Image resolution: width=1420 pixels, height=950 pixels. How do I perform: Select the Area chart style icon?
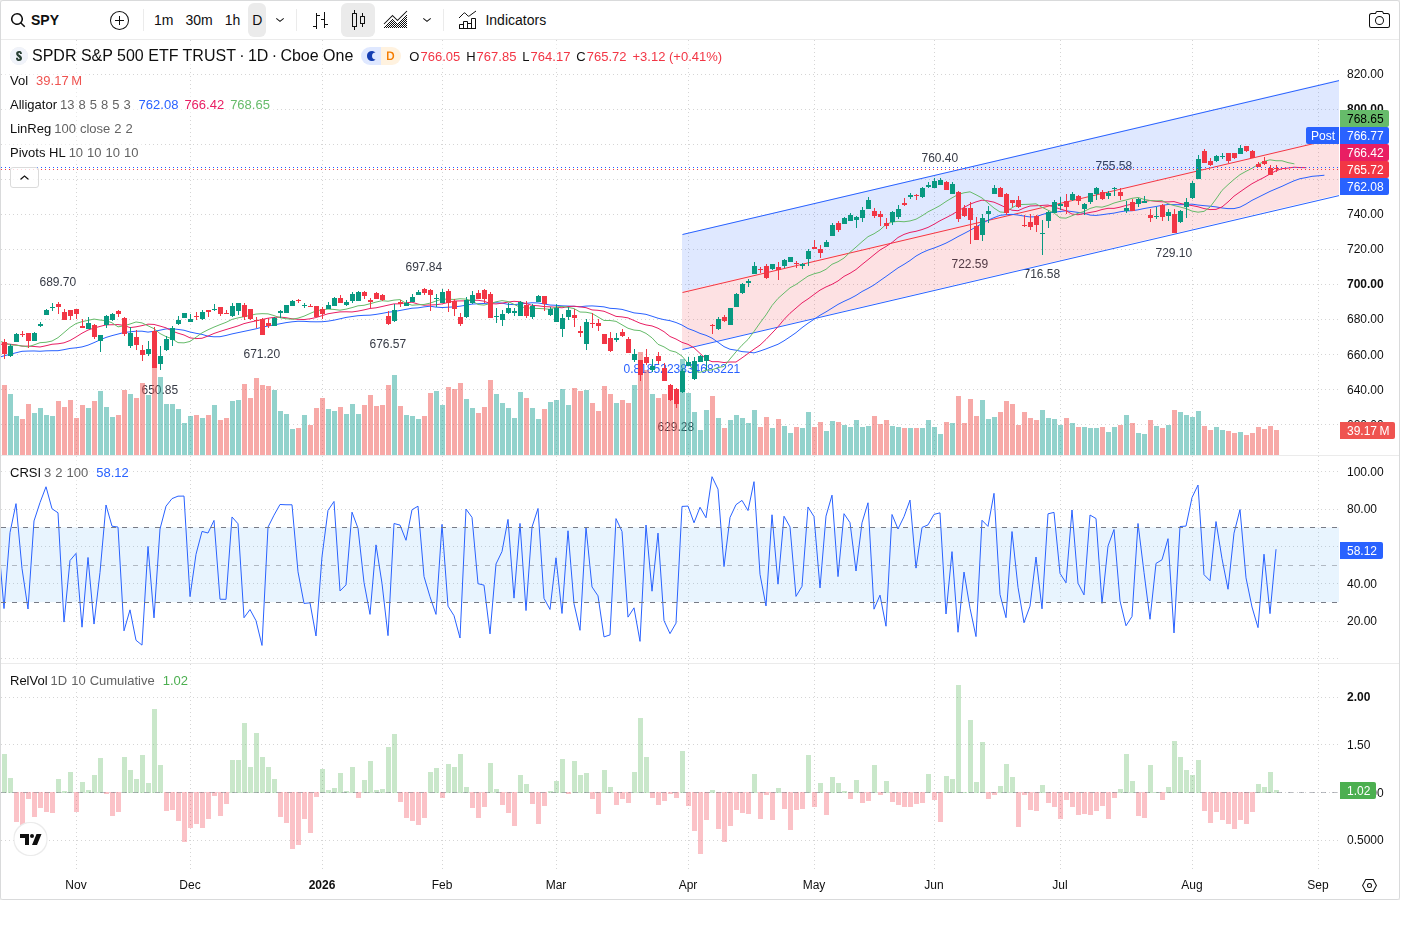[396, 20]
